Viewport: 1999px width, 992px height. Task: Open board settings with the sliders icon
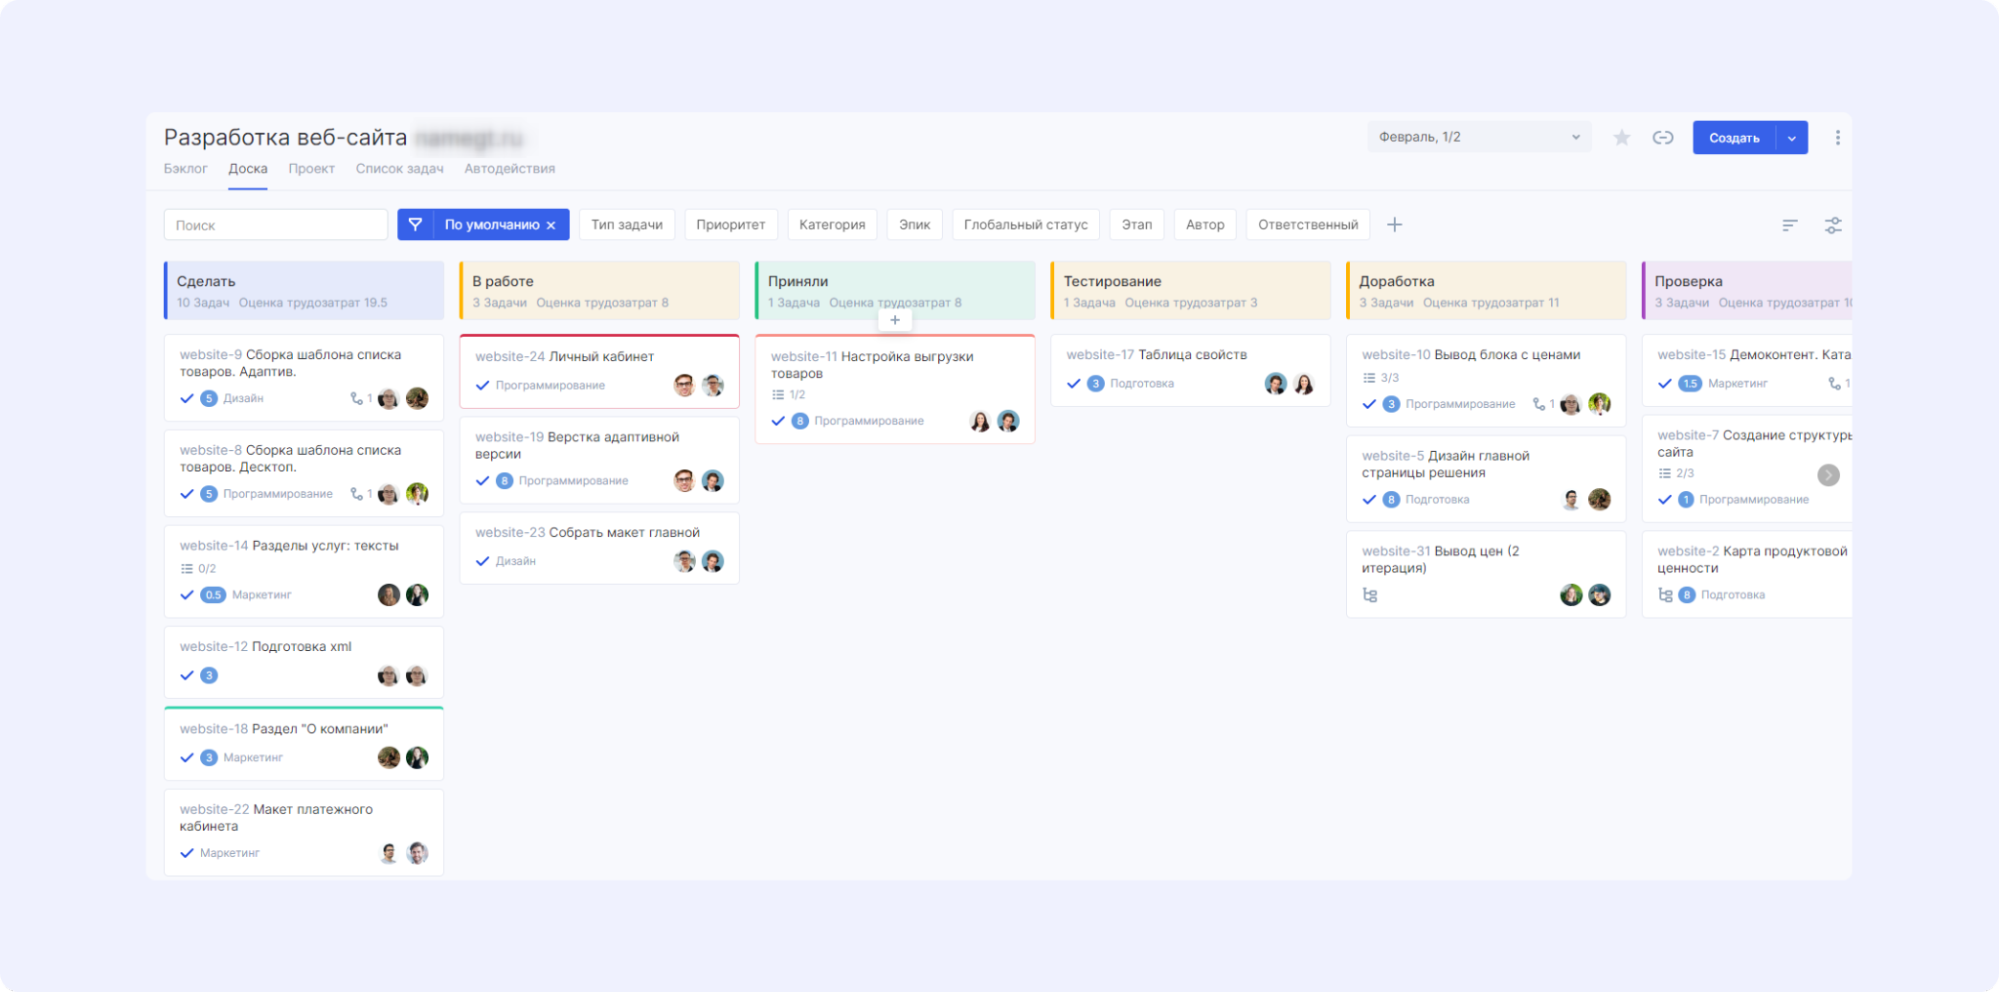click(x=1832, y=225)
